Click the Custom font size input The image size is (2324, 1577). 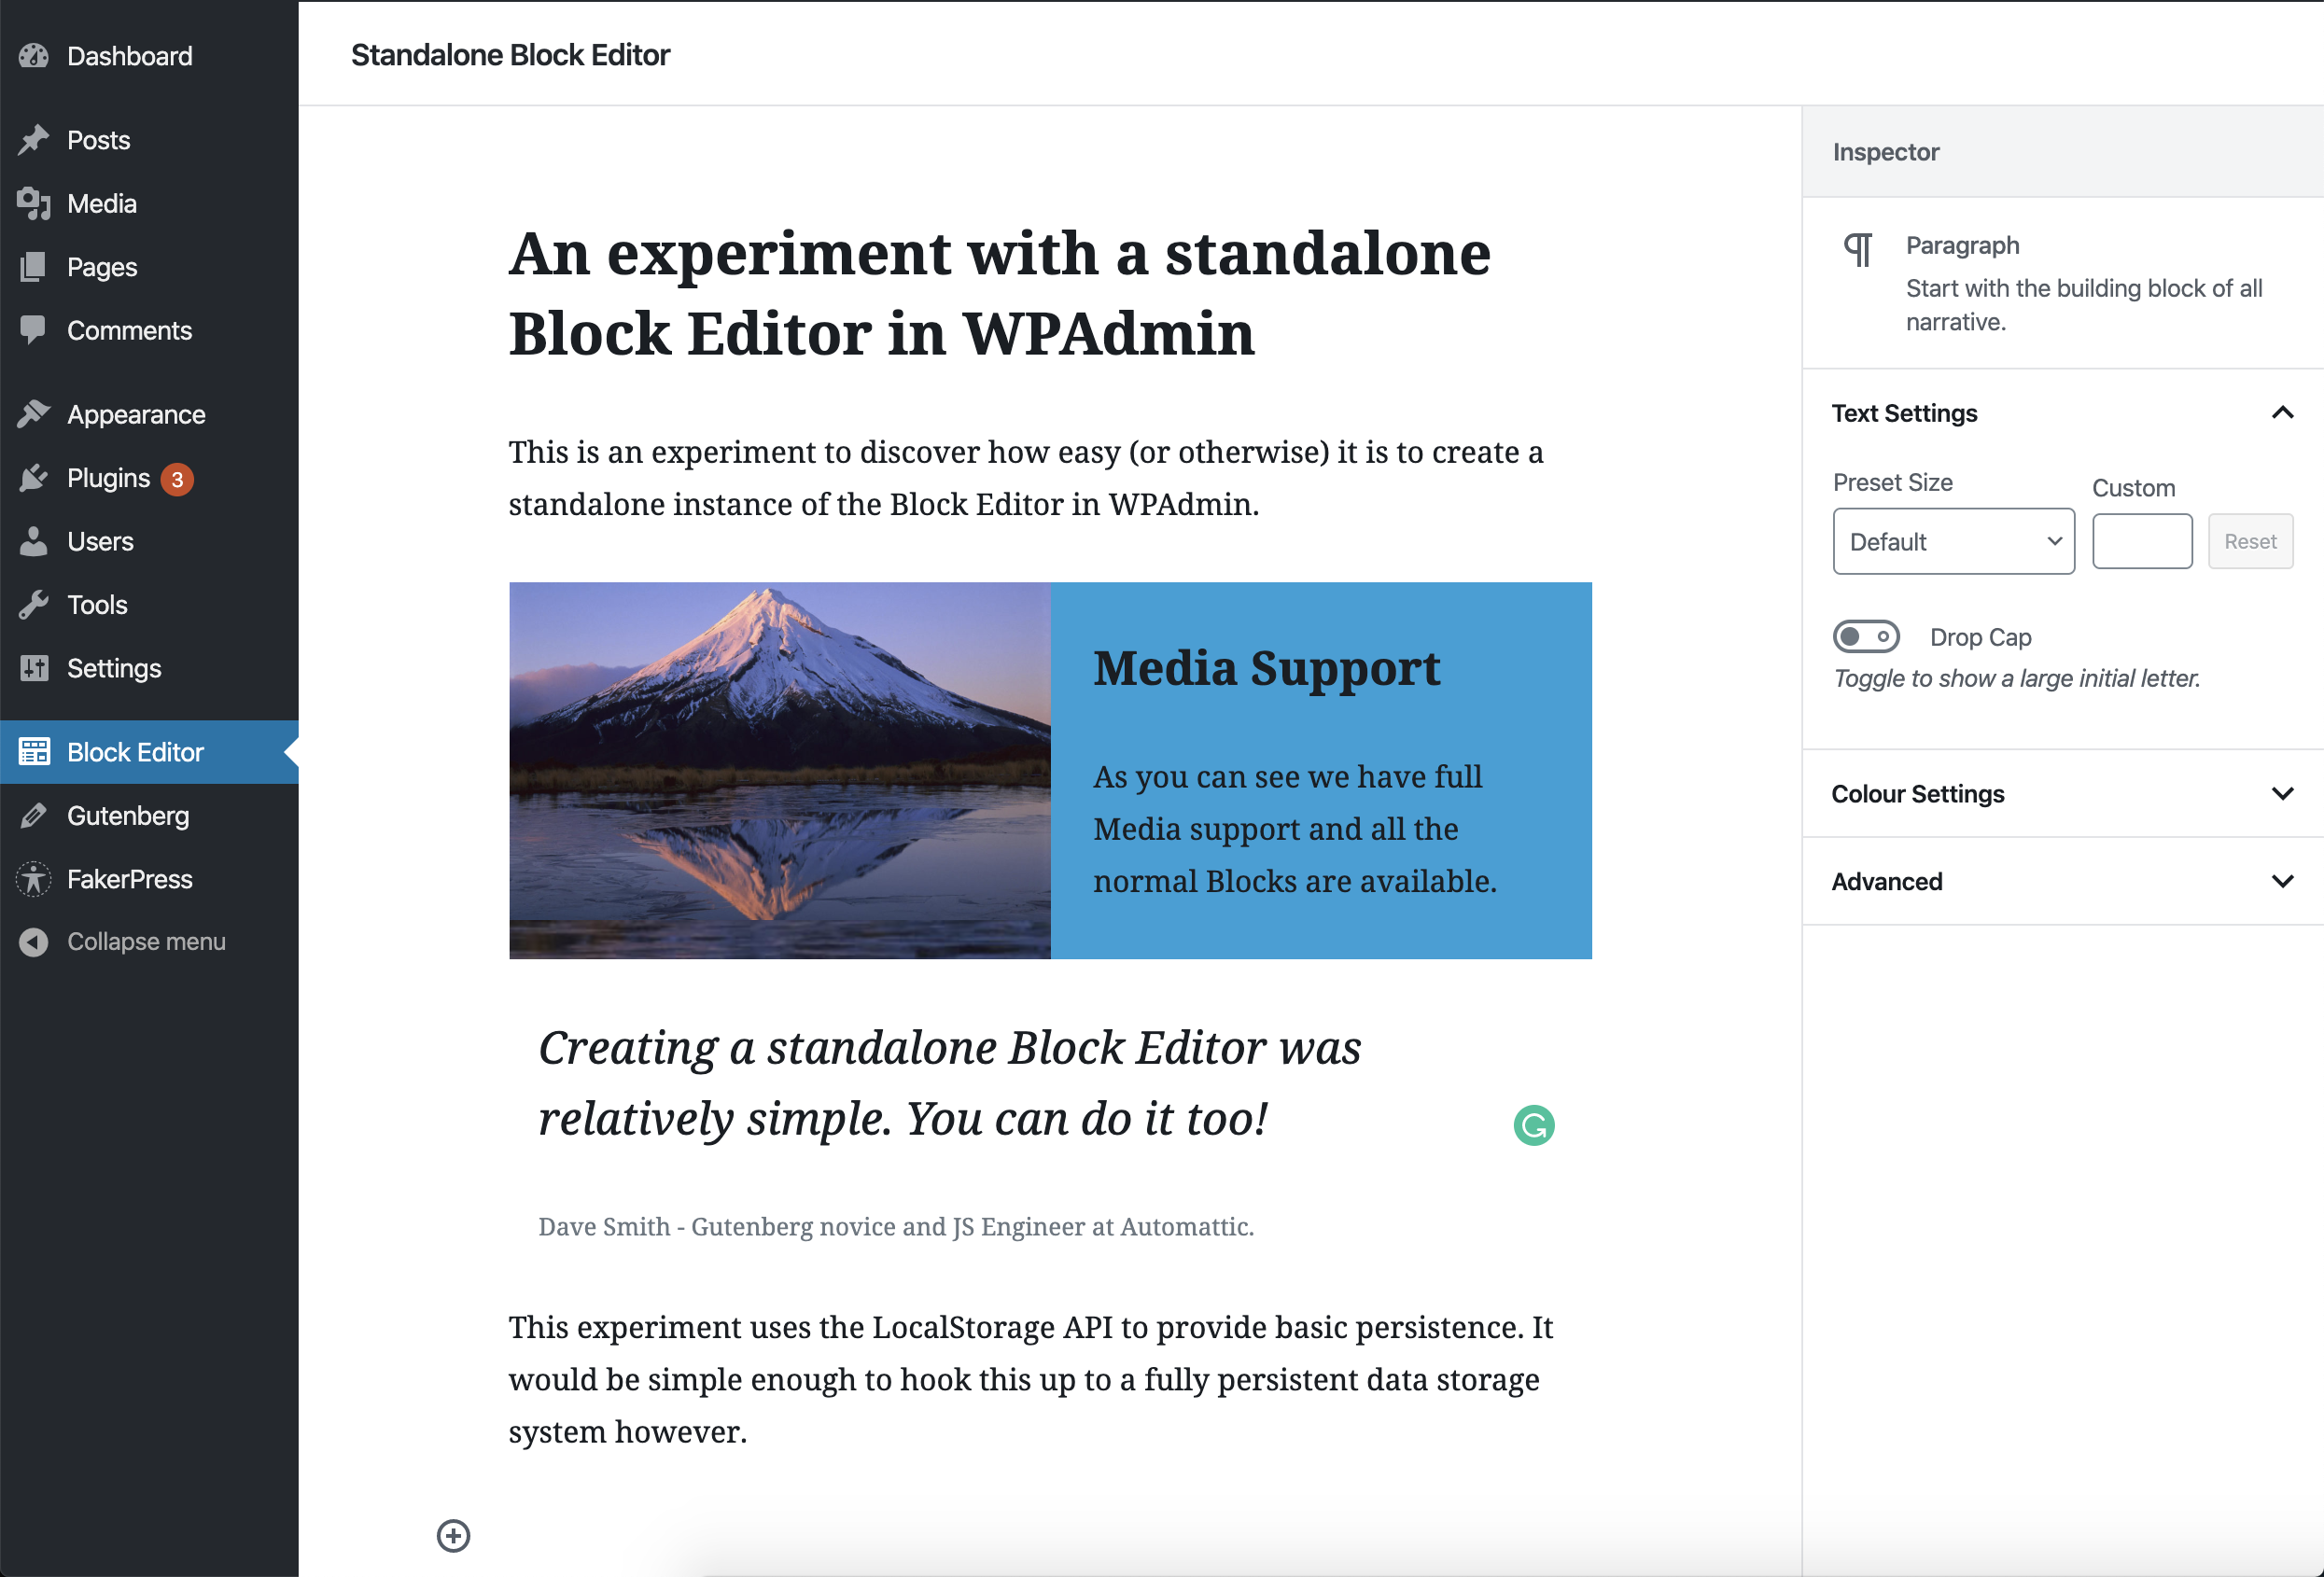click(x=2141, y=541)
